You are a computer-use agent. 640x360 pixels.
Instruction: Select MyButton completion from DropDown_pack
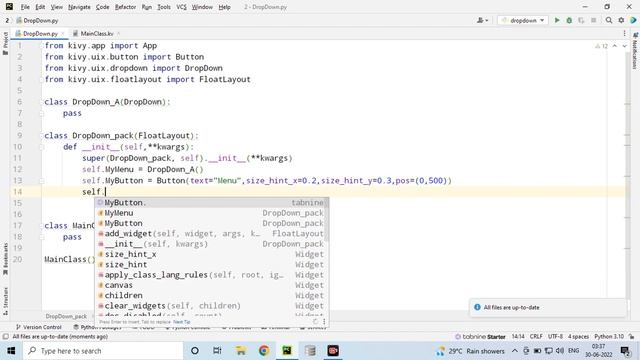pyautogui.click(x=211, y=223)
